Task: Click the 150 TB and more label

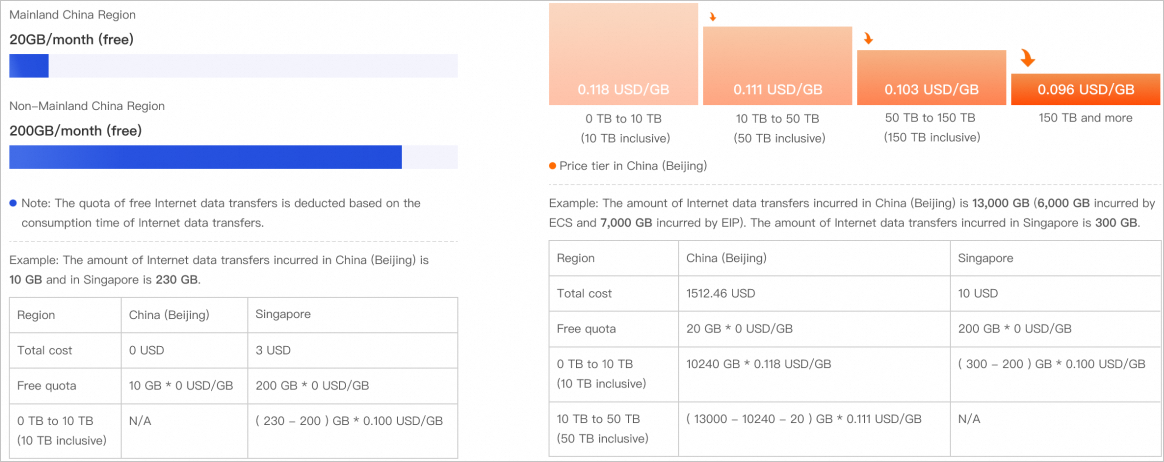Action: pyautogui.click(x=1085, y=118)
